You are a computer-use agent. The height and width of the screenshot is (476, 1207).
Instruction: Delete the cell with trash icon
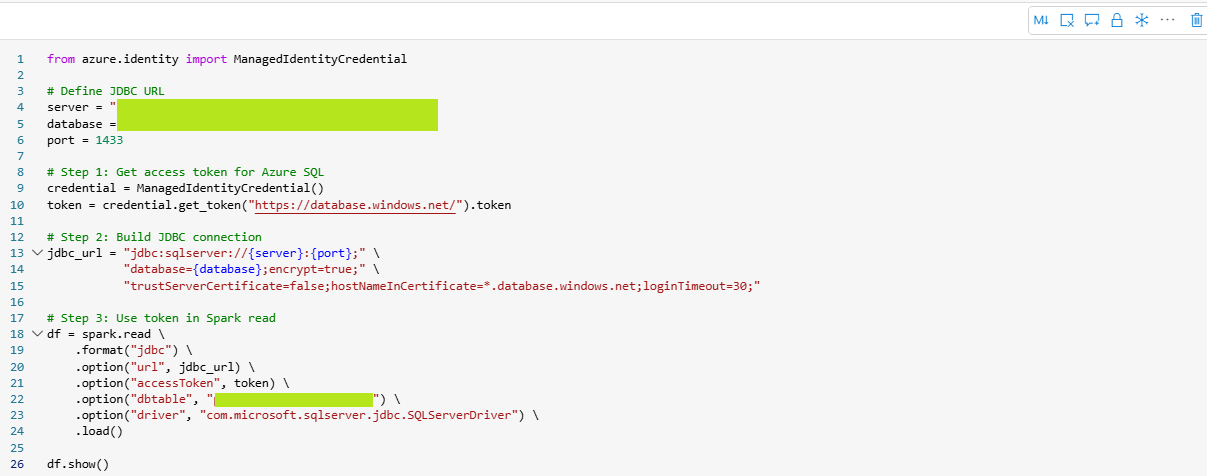(x=1197, y=20)
